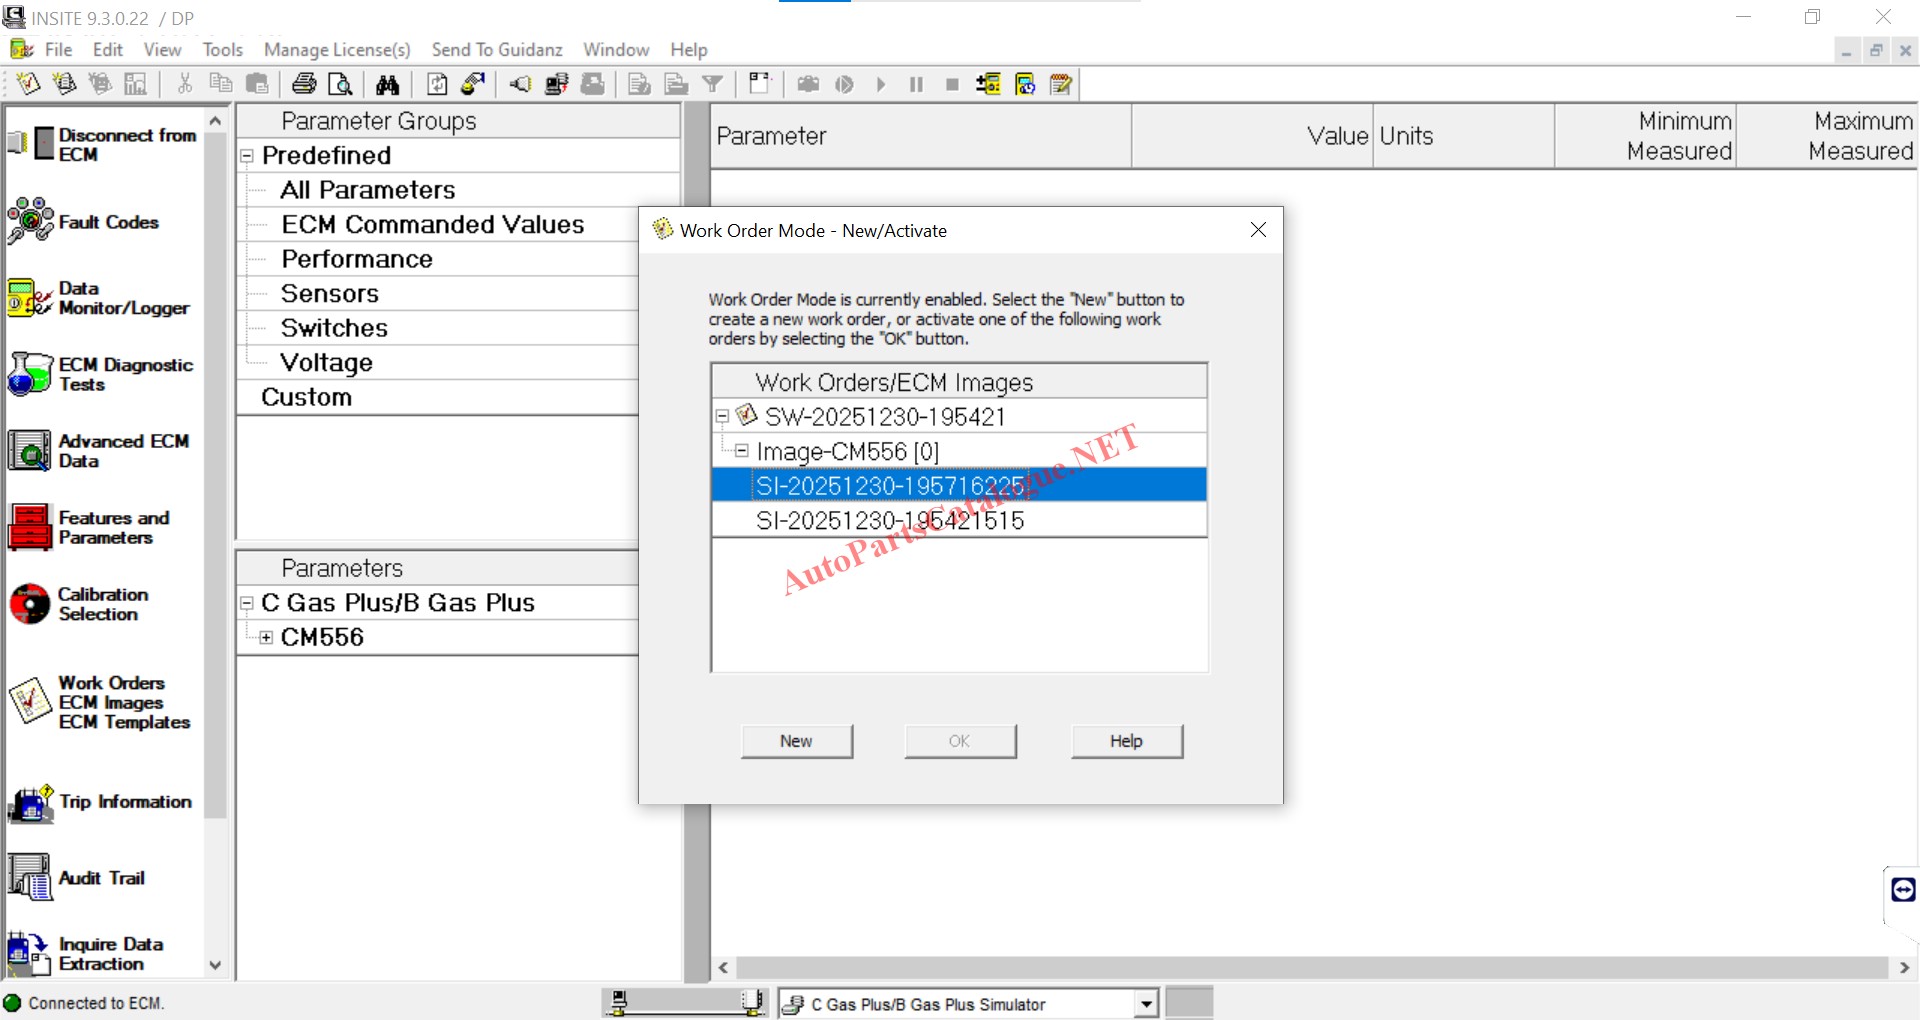Select the Sensors parameter group
The width and height of the screenshot is (1920, 1020).
[x=330, y=294]
